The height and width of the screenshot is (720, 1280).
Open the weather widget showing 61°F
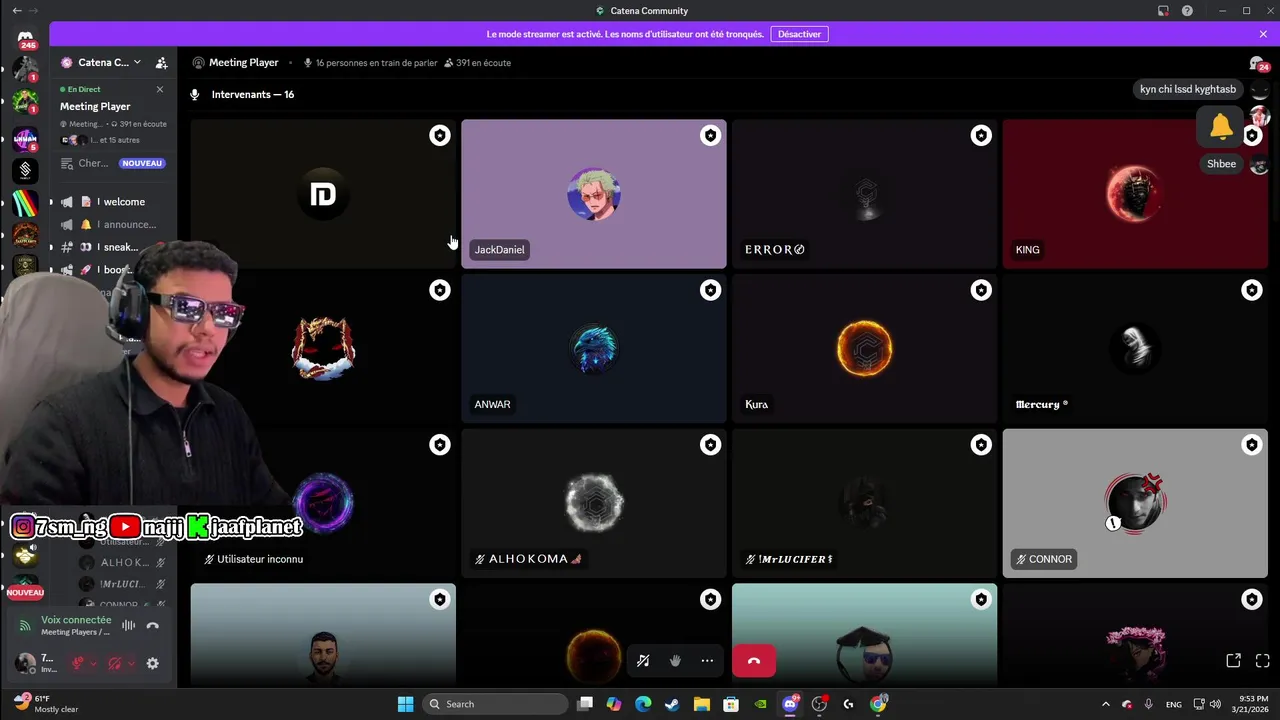coord(45,704)
